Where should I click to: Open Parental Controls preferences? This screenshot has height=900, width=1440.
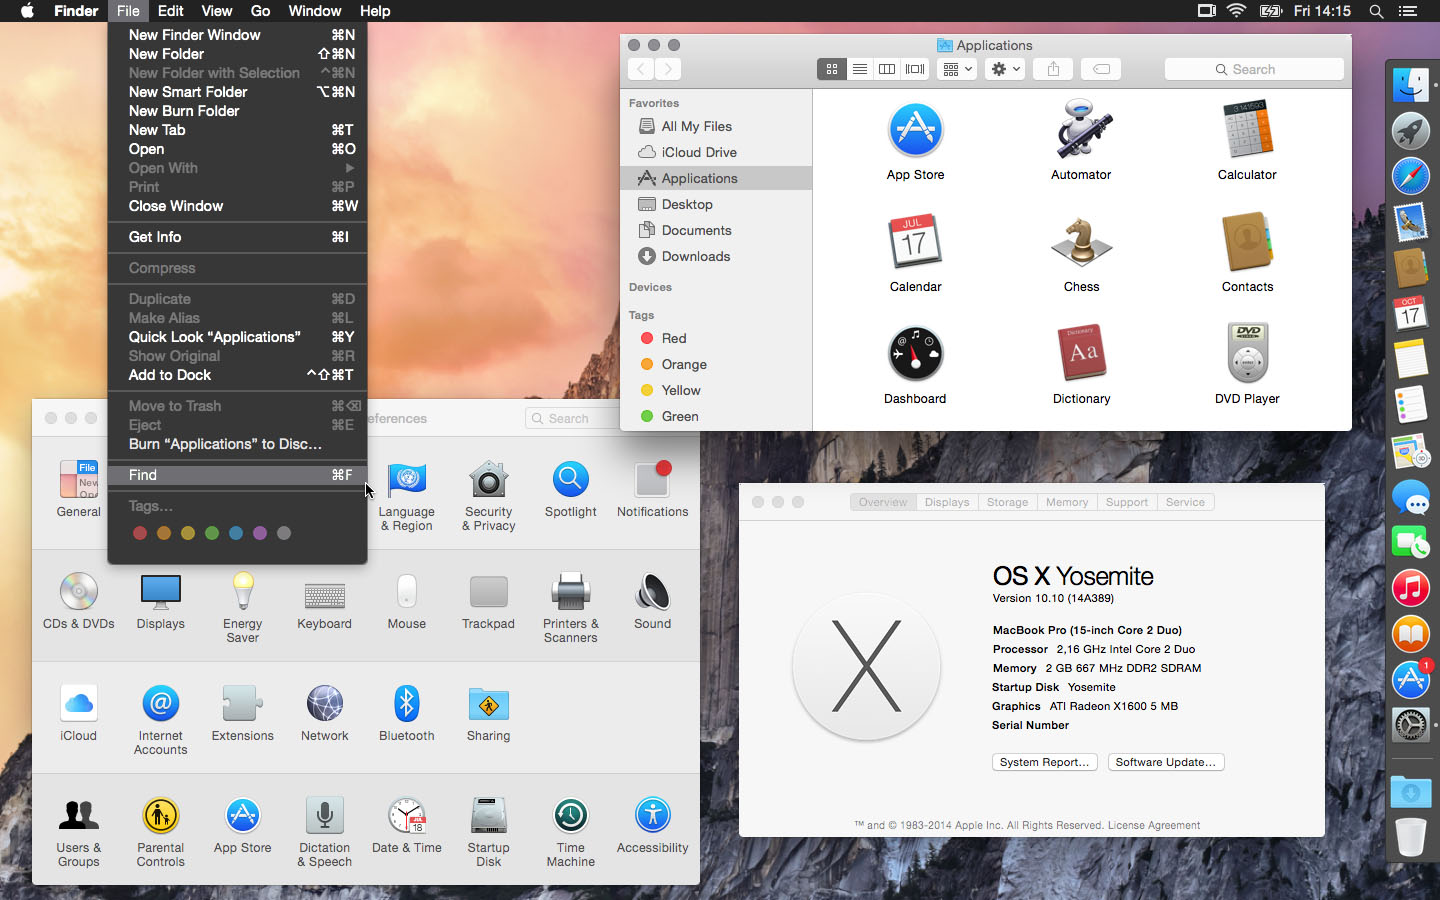tap(160, 816)
